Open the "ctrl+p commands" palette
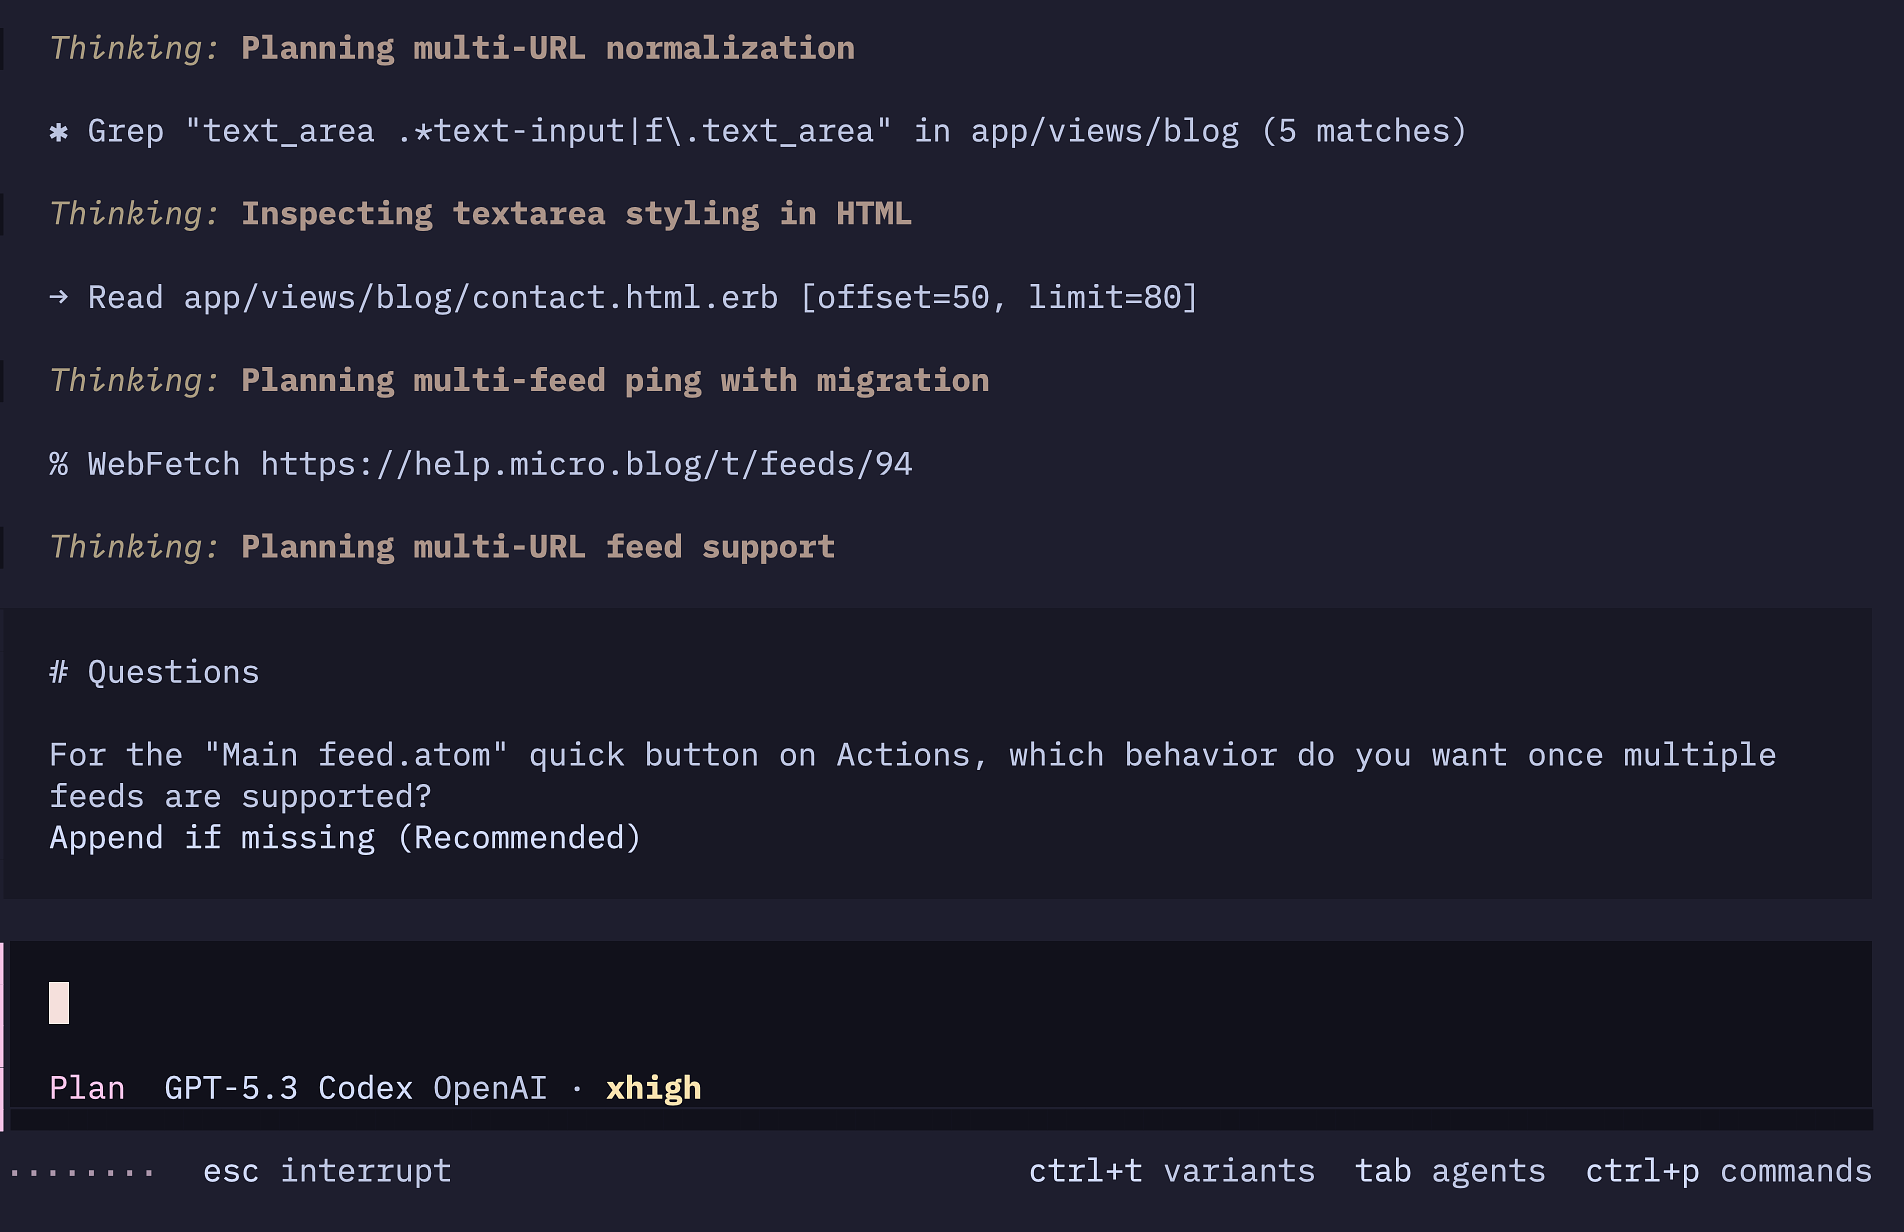The image size is (1904, 1232). point(1728,1171)
